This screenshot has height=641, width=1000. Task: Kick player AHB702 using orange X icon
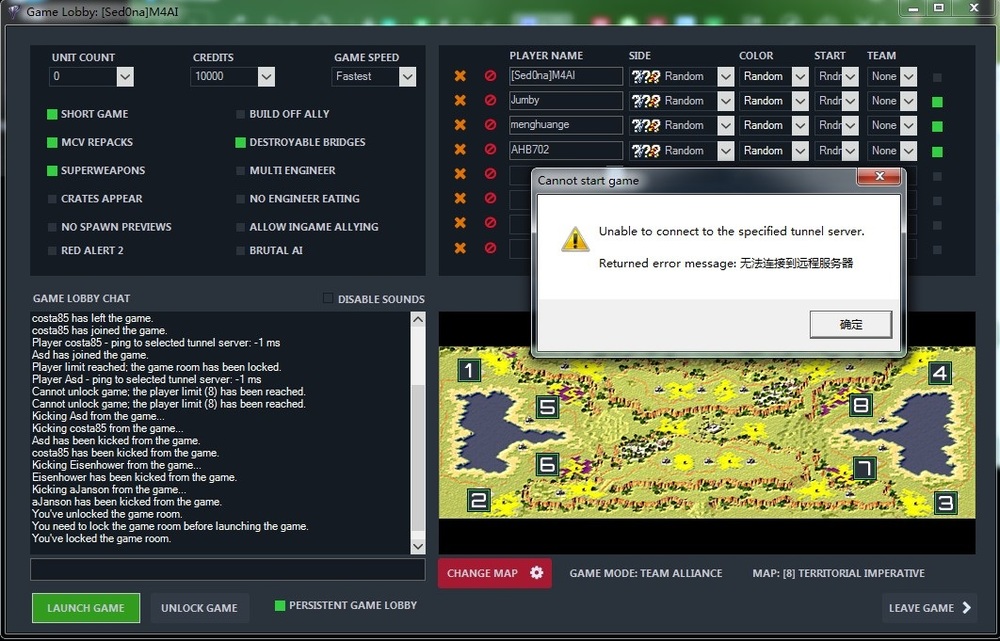[460, 150]
